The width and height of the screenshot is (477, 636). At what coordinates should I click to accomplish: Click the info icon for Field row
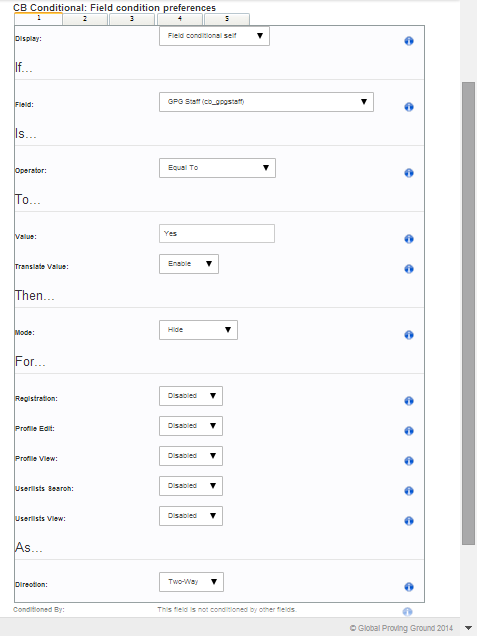click(x=409, y=107)
